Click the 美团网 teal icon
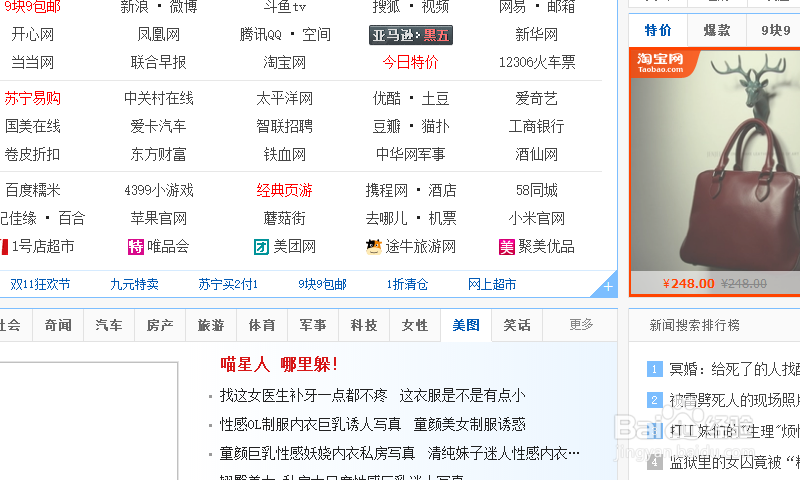800x480 pixels. point(261,247)
